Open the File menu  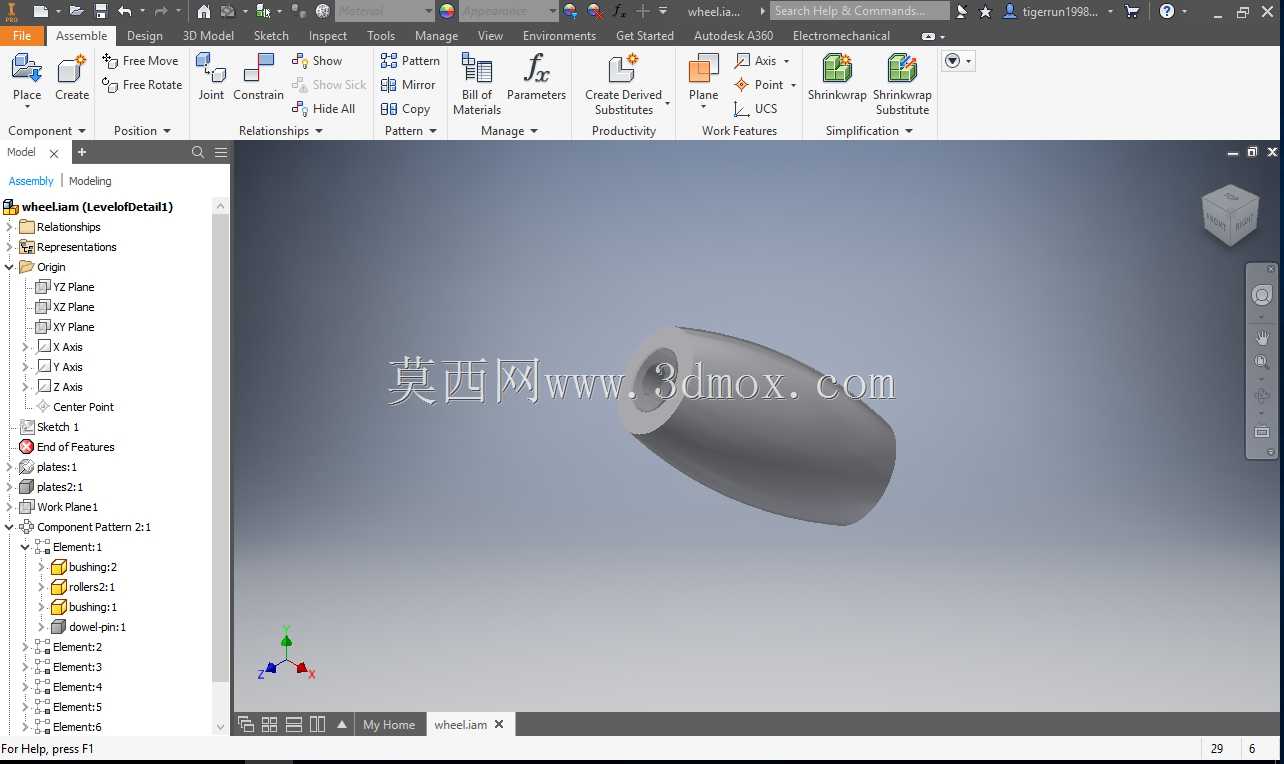22,36
